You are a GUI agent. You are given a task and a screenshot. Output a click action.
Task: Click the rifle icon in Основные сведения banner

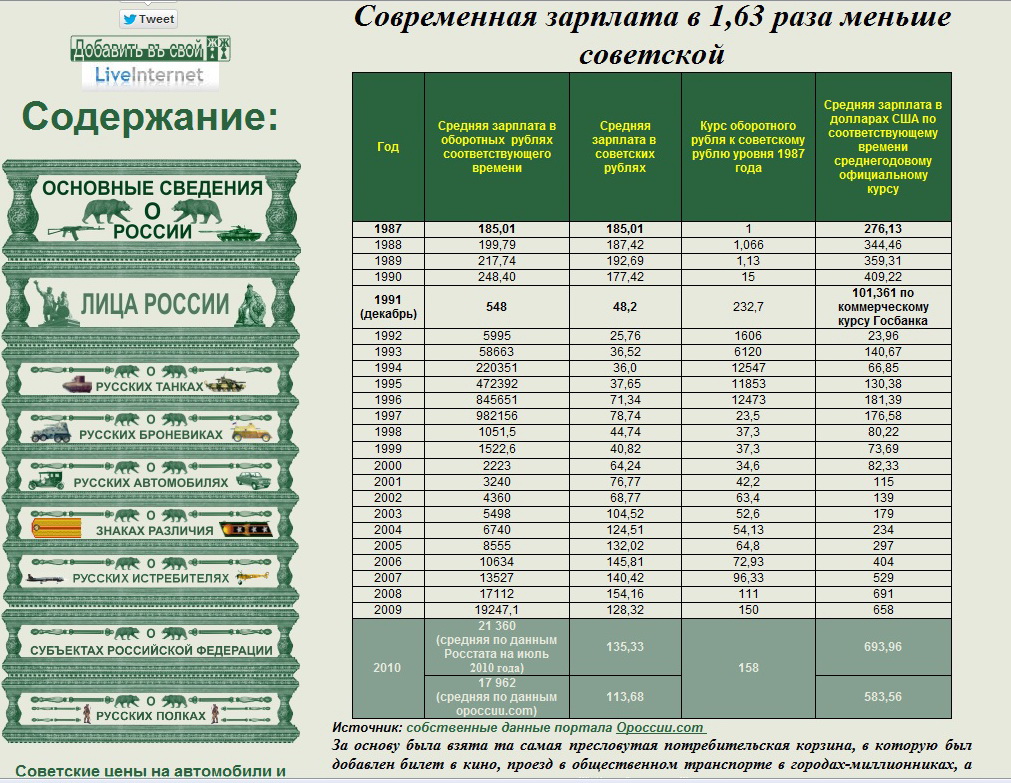[x=74, y=231]
